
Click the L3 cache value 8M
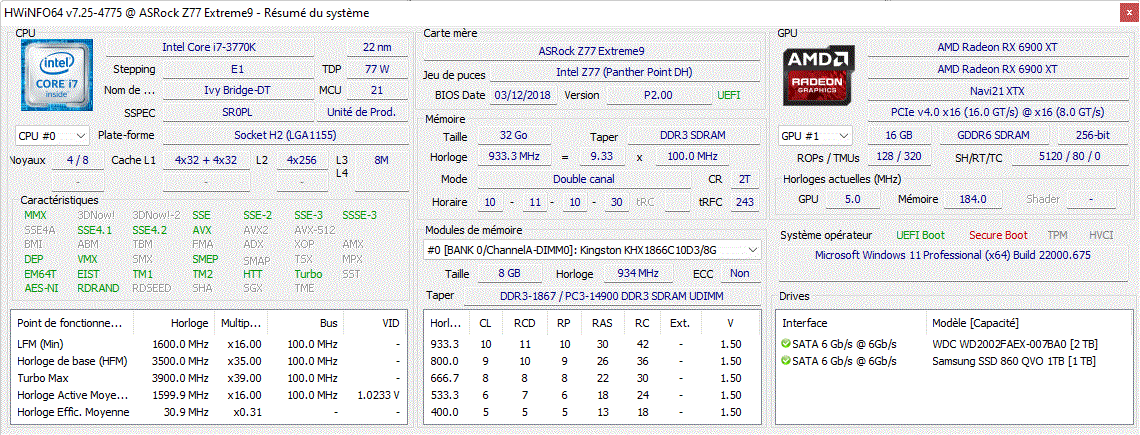[382, 160]
